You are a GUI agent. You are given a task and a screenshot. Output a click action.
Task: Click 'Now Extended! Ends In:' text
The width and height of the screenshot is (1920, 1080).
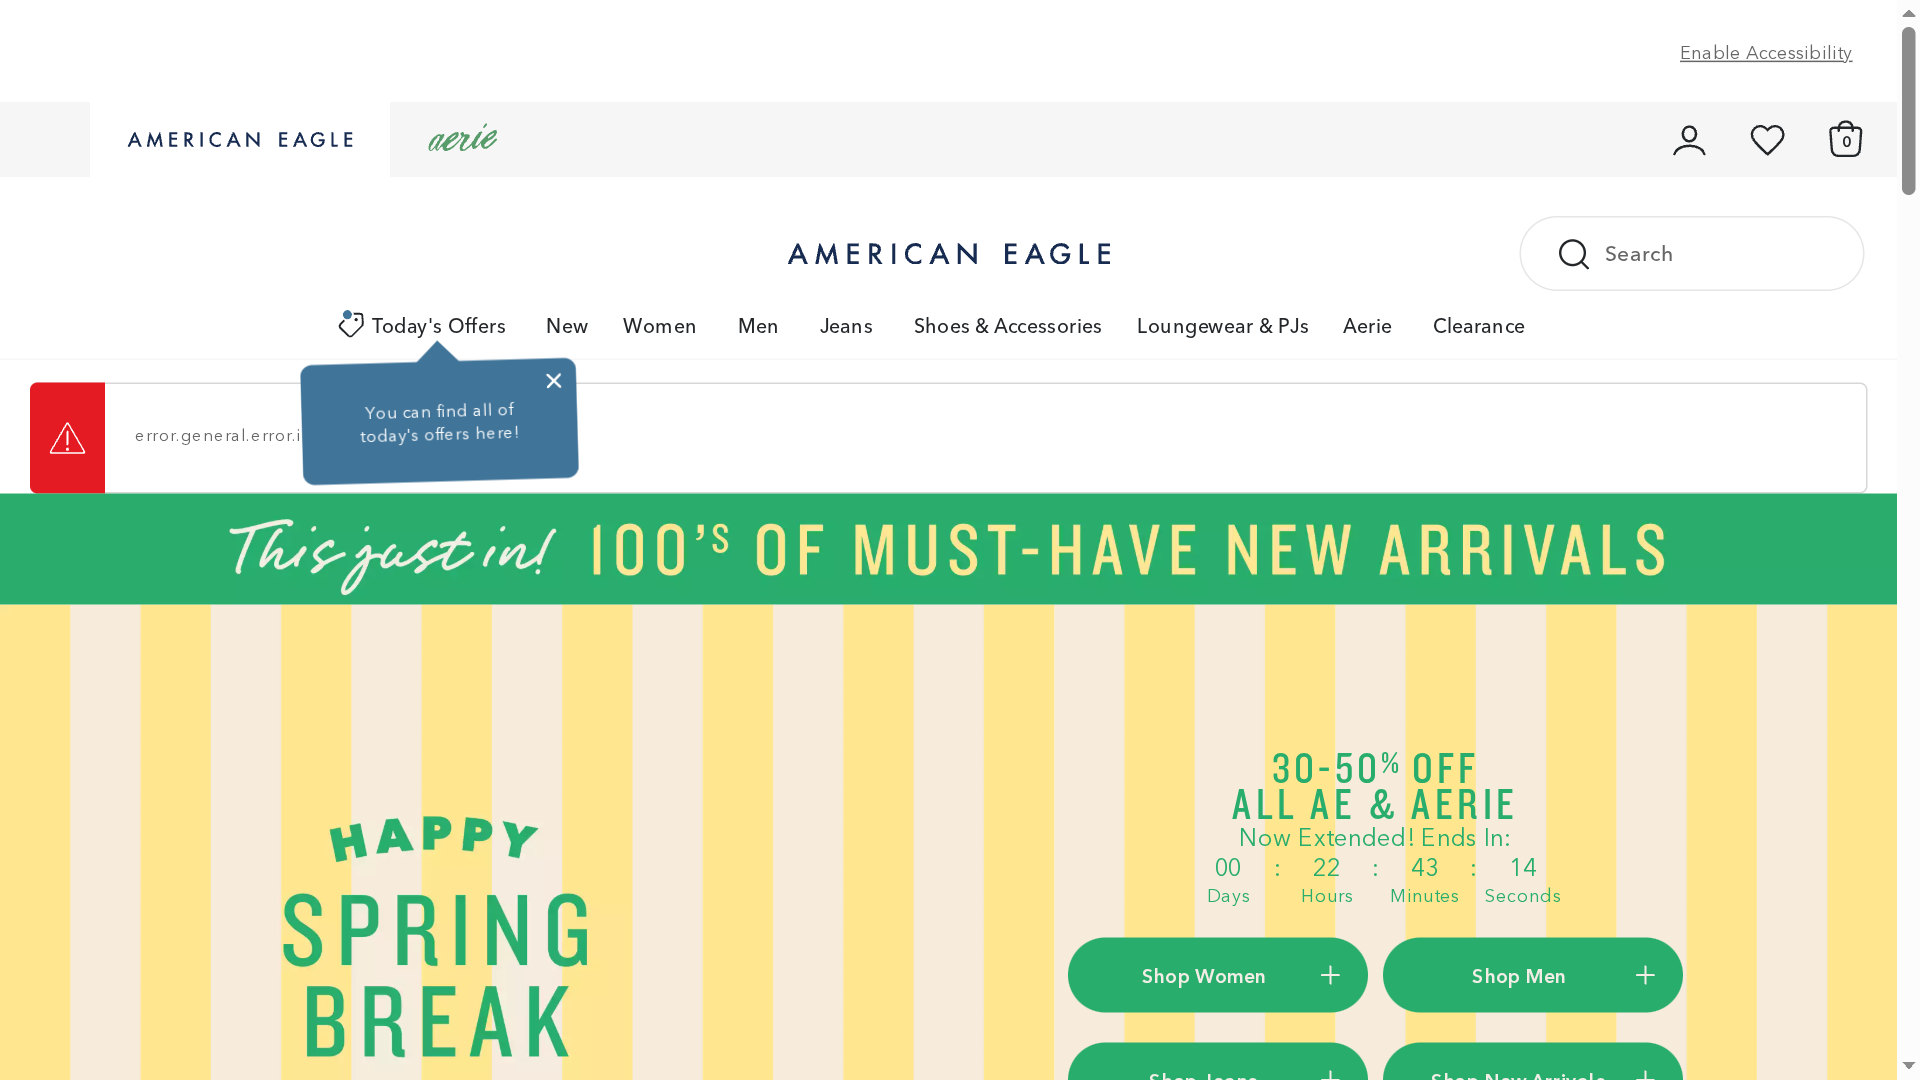(1375, 838)
